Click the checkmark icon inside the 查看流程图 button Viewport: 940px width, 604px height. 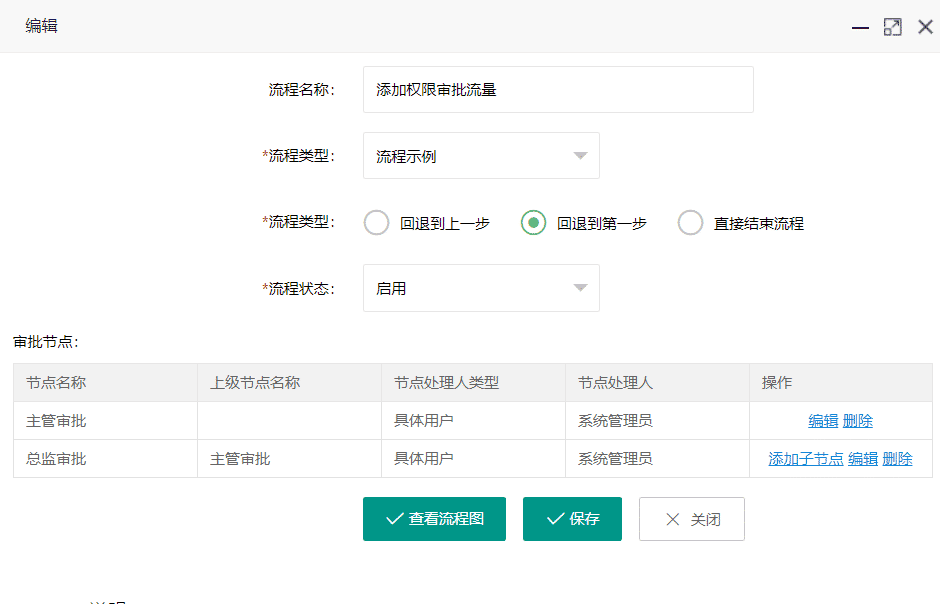tap(391, 518)
